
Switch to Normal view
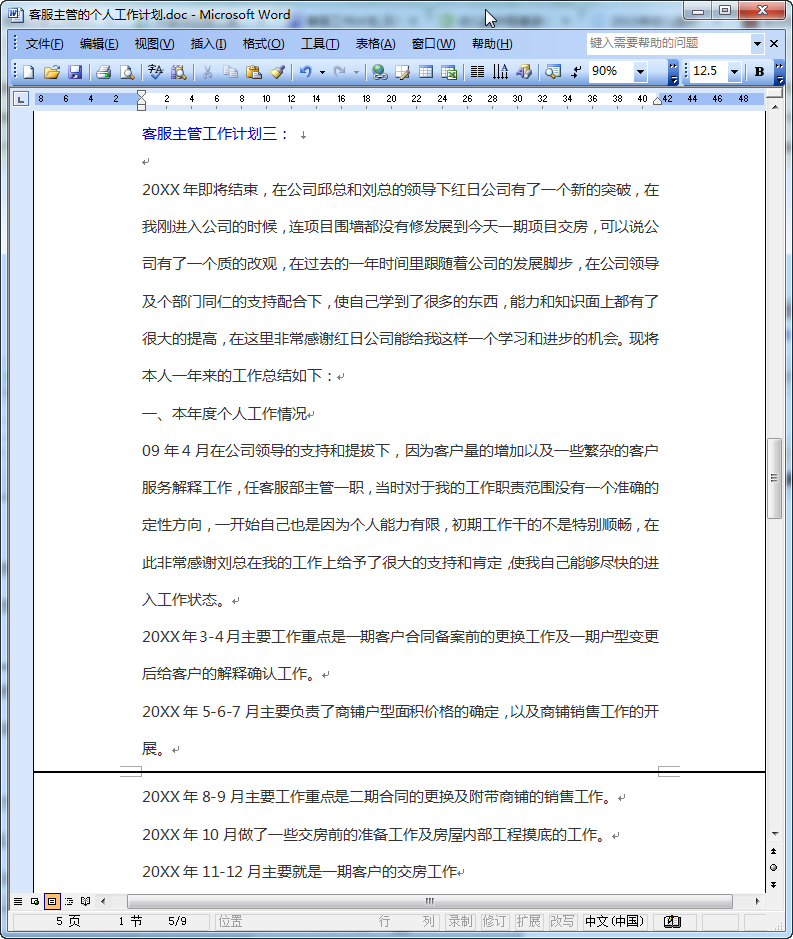point(18,901)
